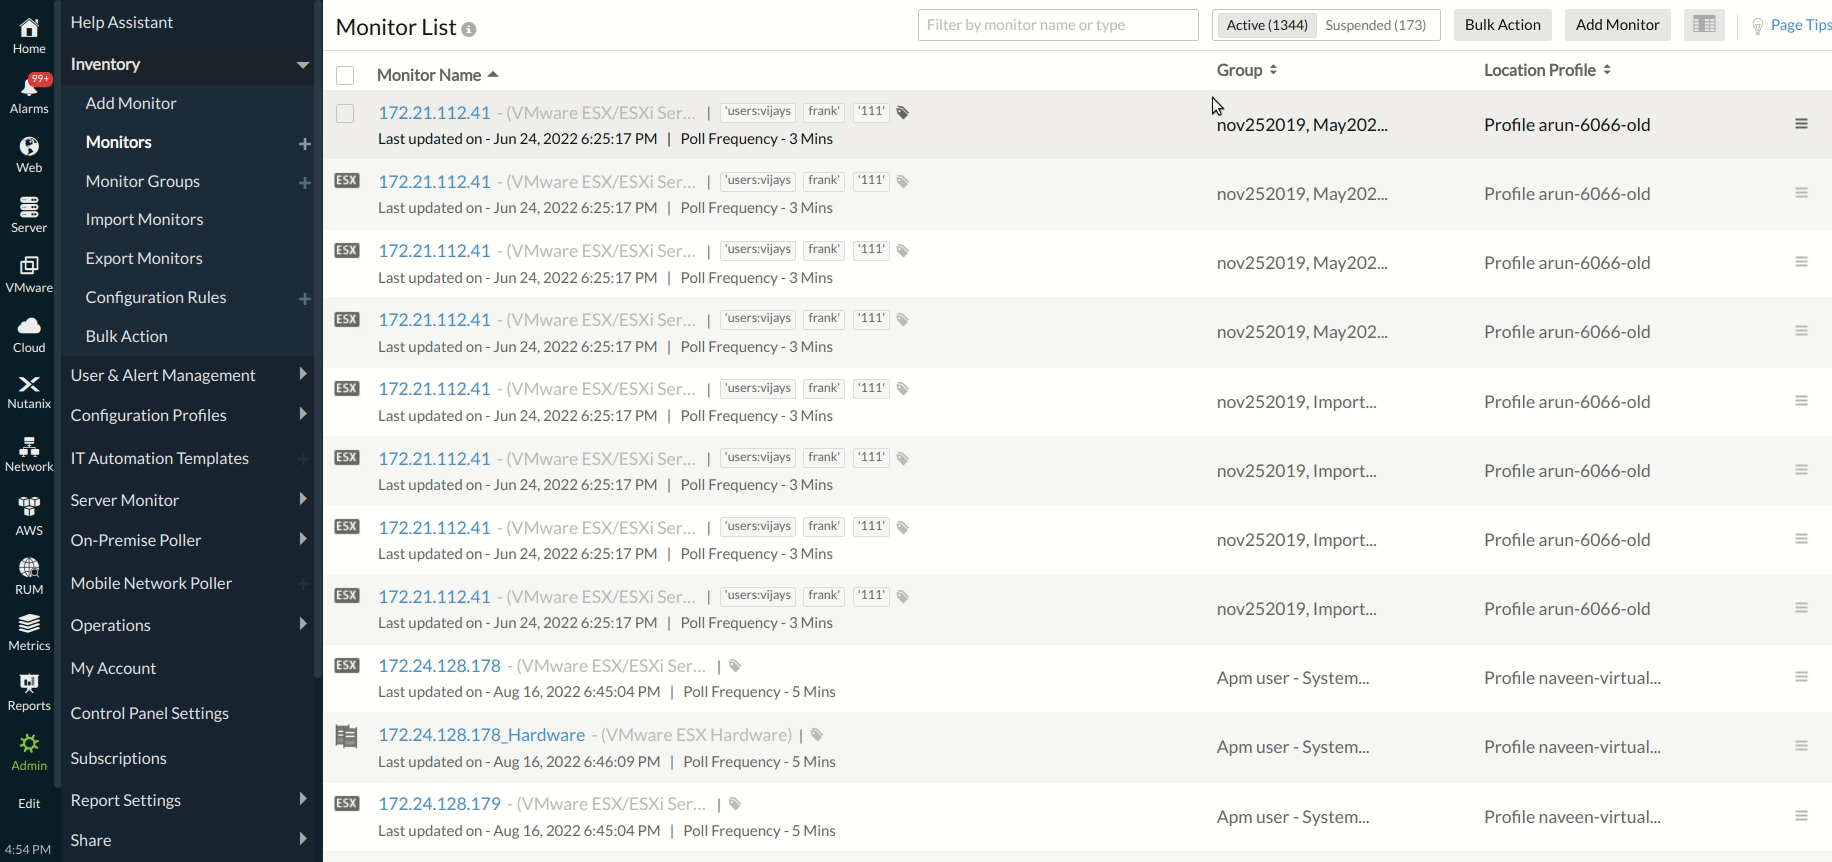Open the Nutanix icon in sidebar
1832x862 pixels.
[29, 392]
